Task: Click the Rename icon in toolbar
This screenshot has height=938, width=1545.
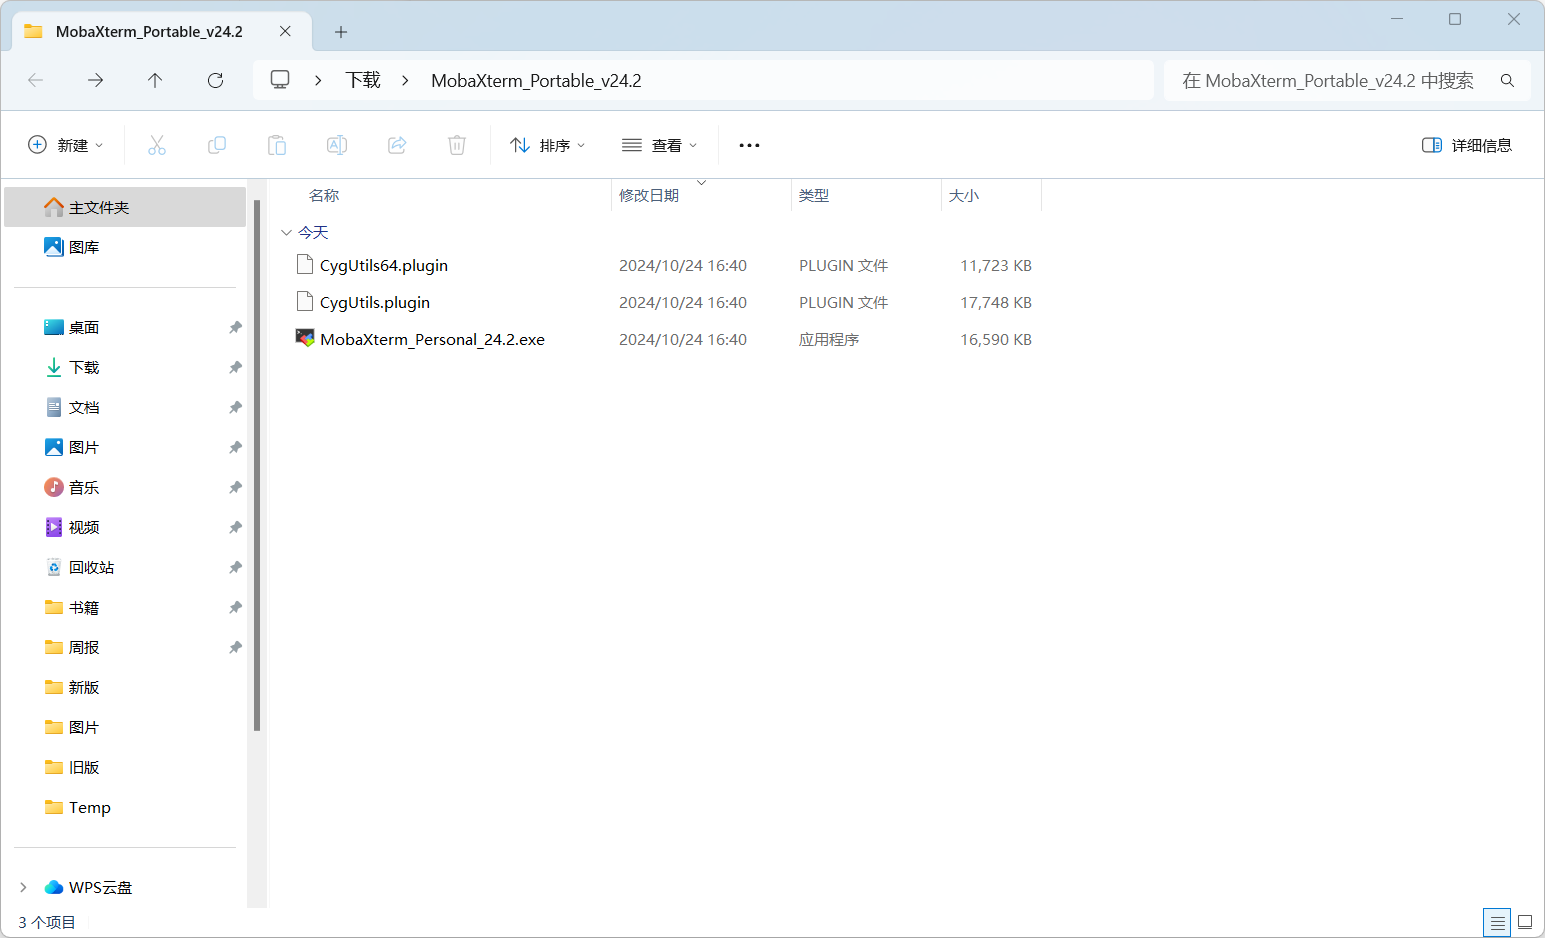Action: [x=337, y=145]
